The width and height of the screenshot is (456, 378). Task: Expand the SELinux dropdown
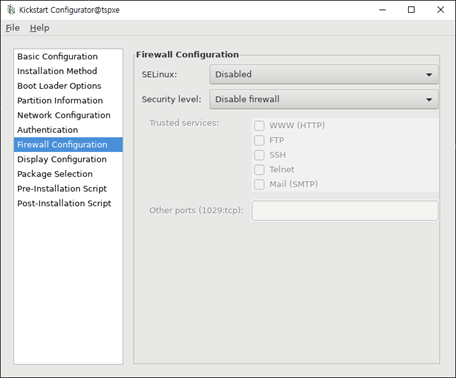tap(324, 74)
